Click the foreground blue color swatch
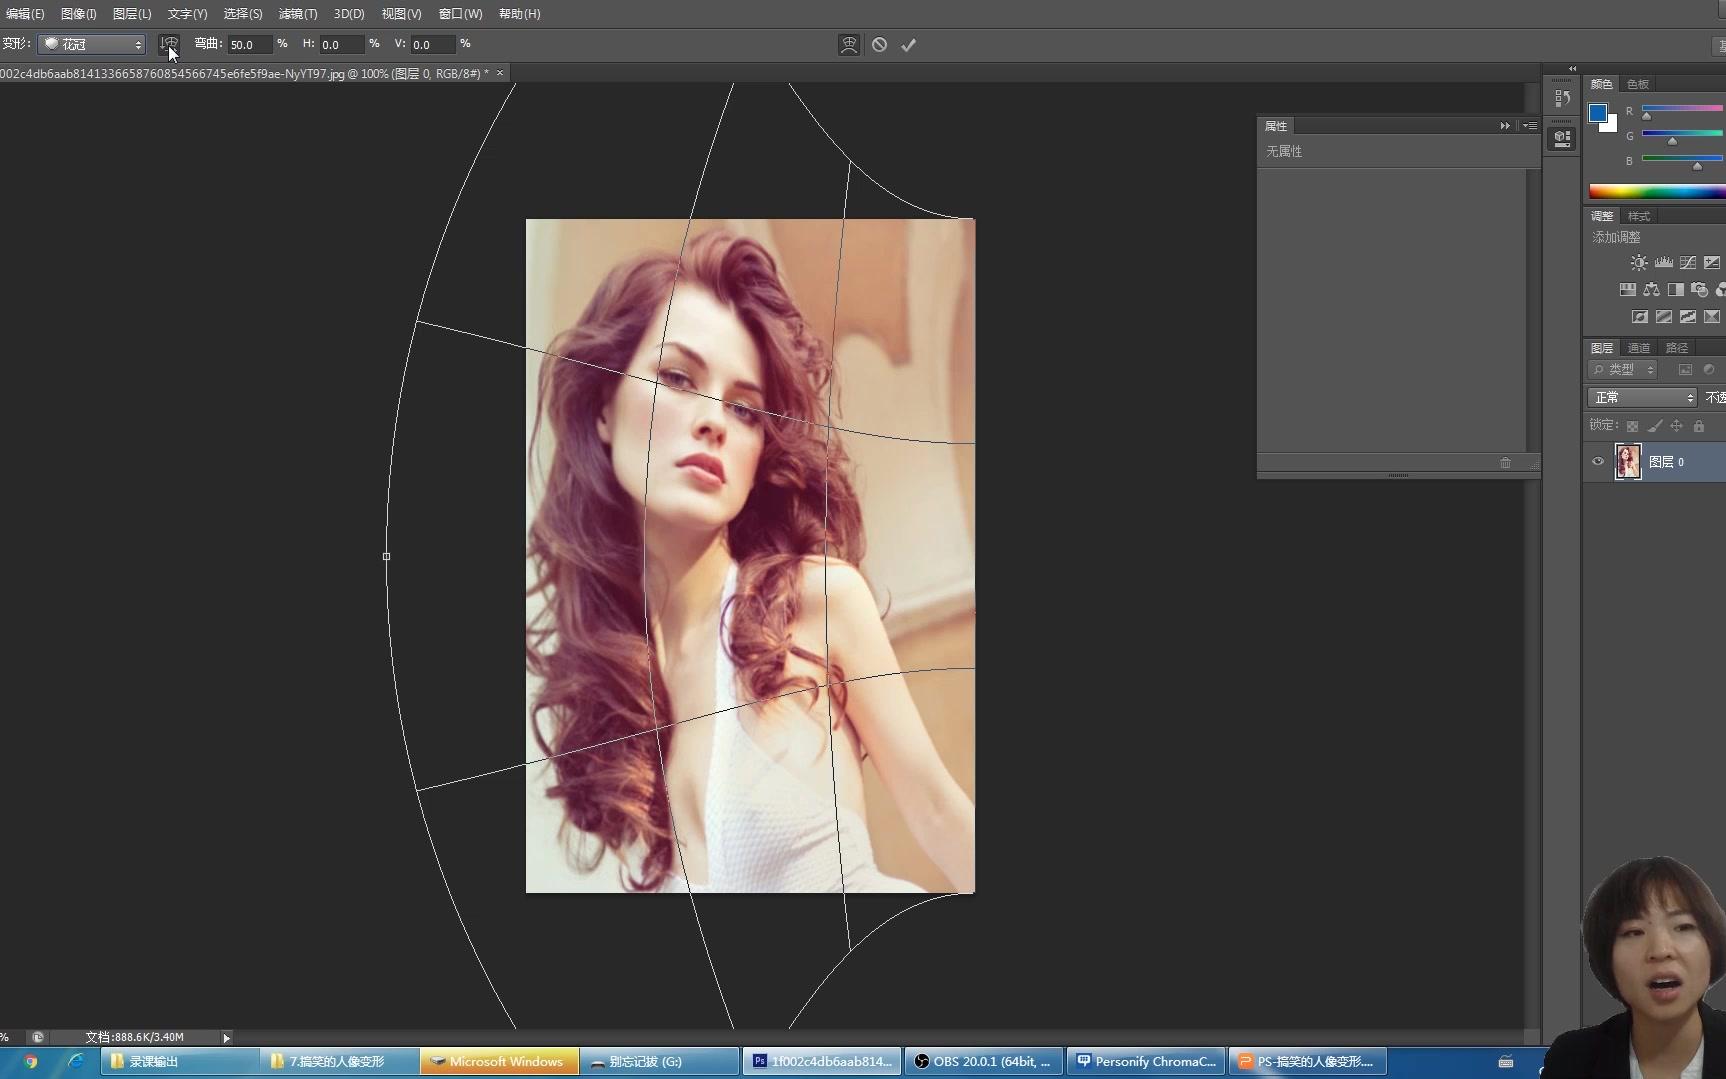The image size is (1726, 1079). tap(1598, 113)
